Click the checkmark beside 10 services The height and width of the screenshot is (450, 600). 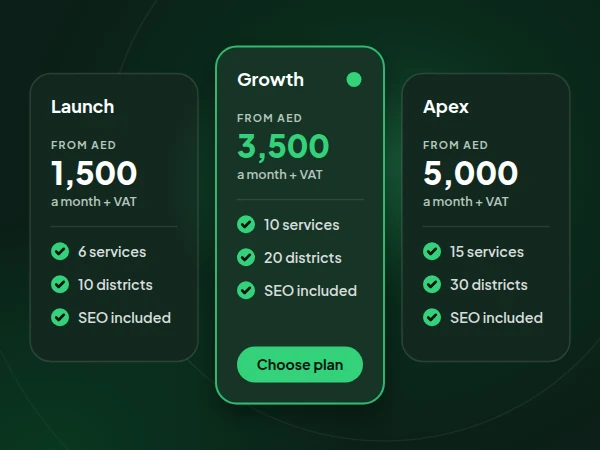[x=246, y=225]
